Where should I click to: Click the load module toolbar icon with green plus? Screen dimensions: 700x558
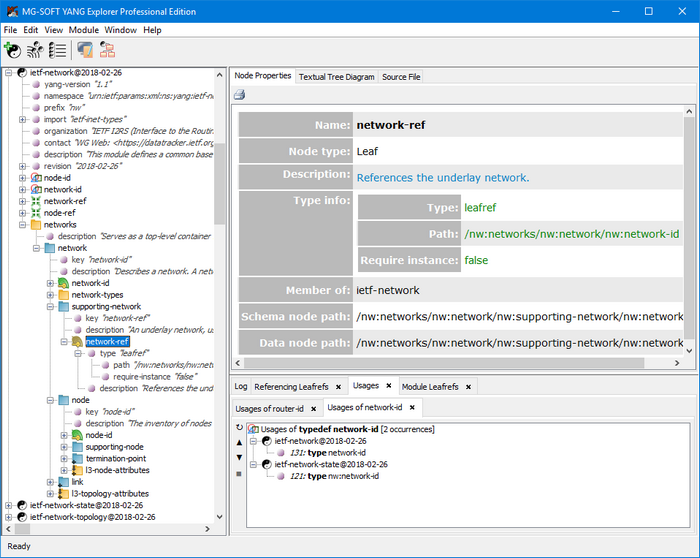pos(12,50)
